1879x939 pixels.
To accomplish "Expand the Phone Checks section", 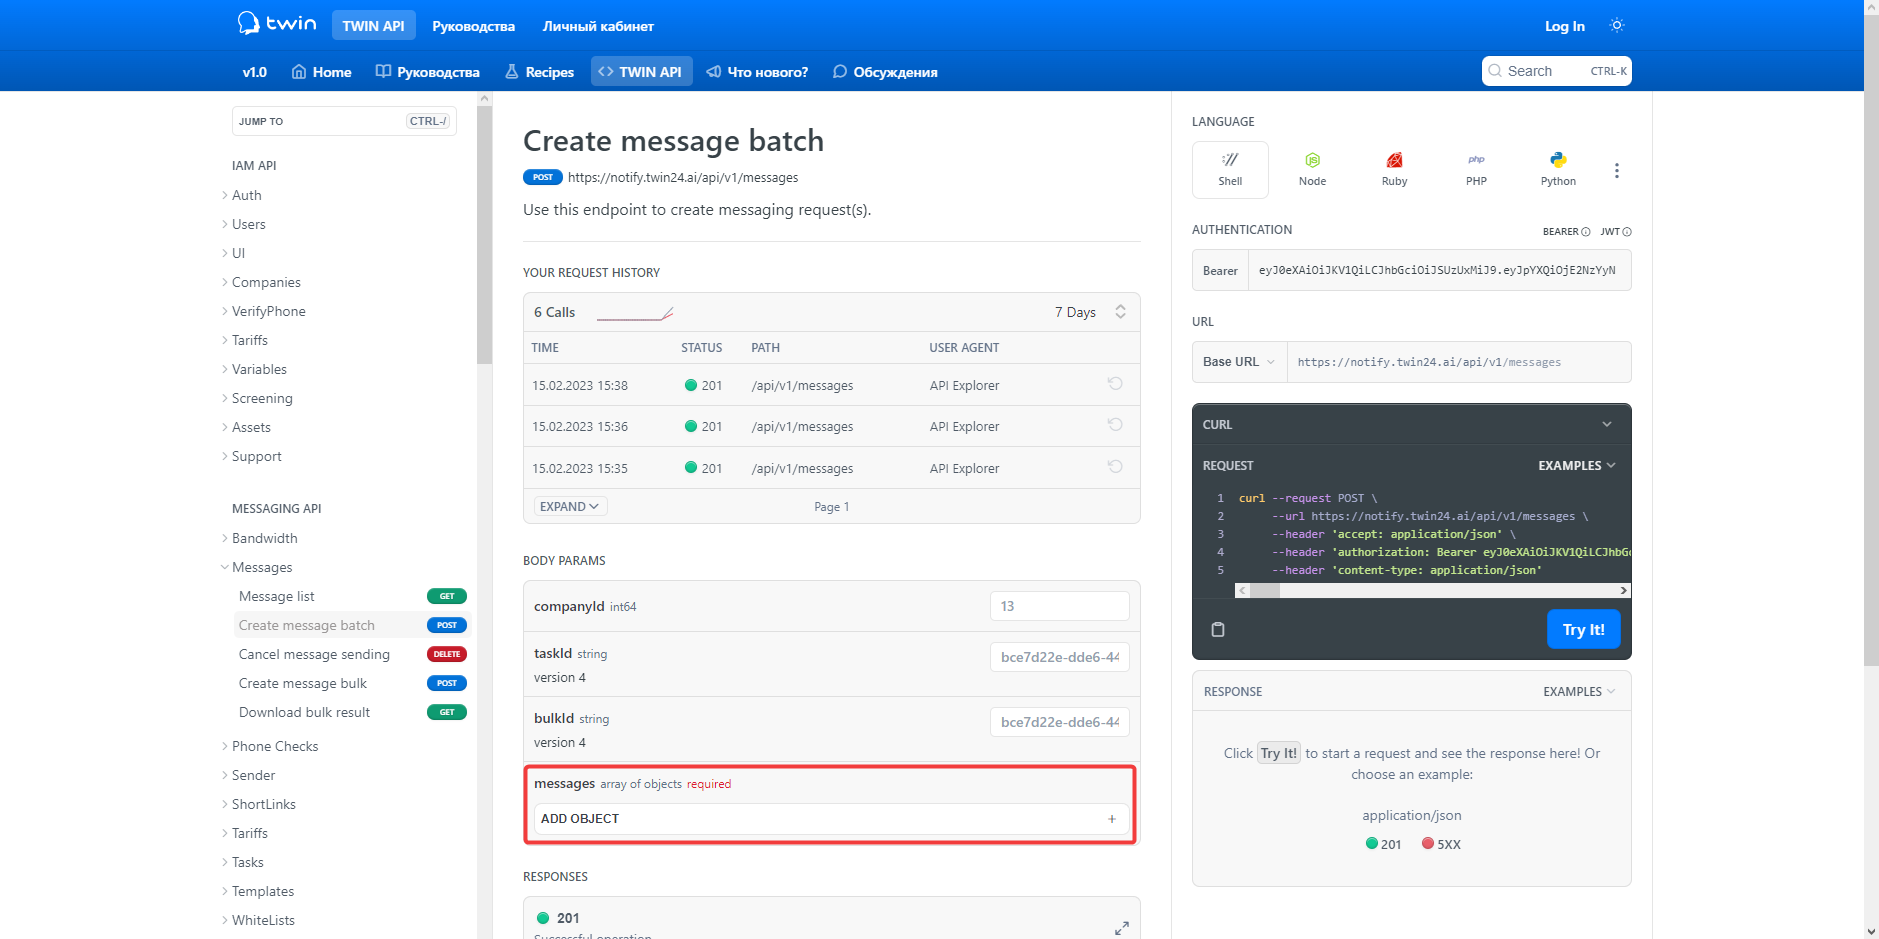I will click(x=270, y=746).
